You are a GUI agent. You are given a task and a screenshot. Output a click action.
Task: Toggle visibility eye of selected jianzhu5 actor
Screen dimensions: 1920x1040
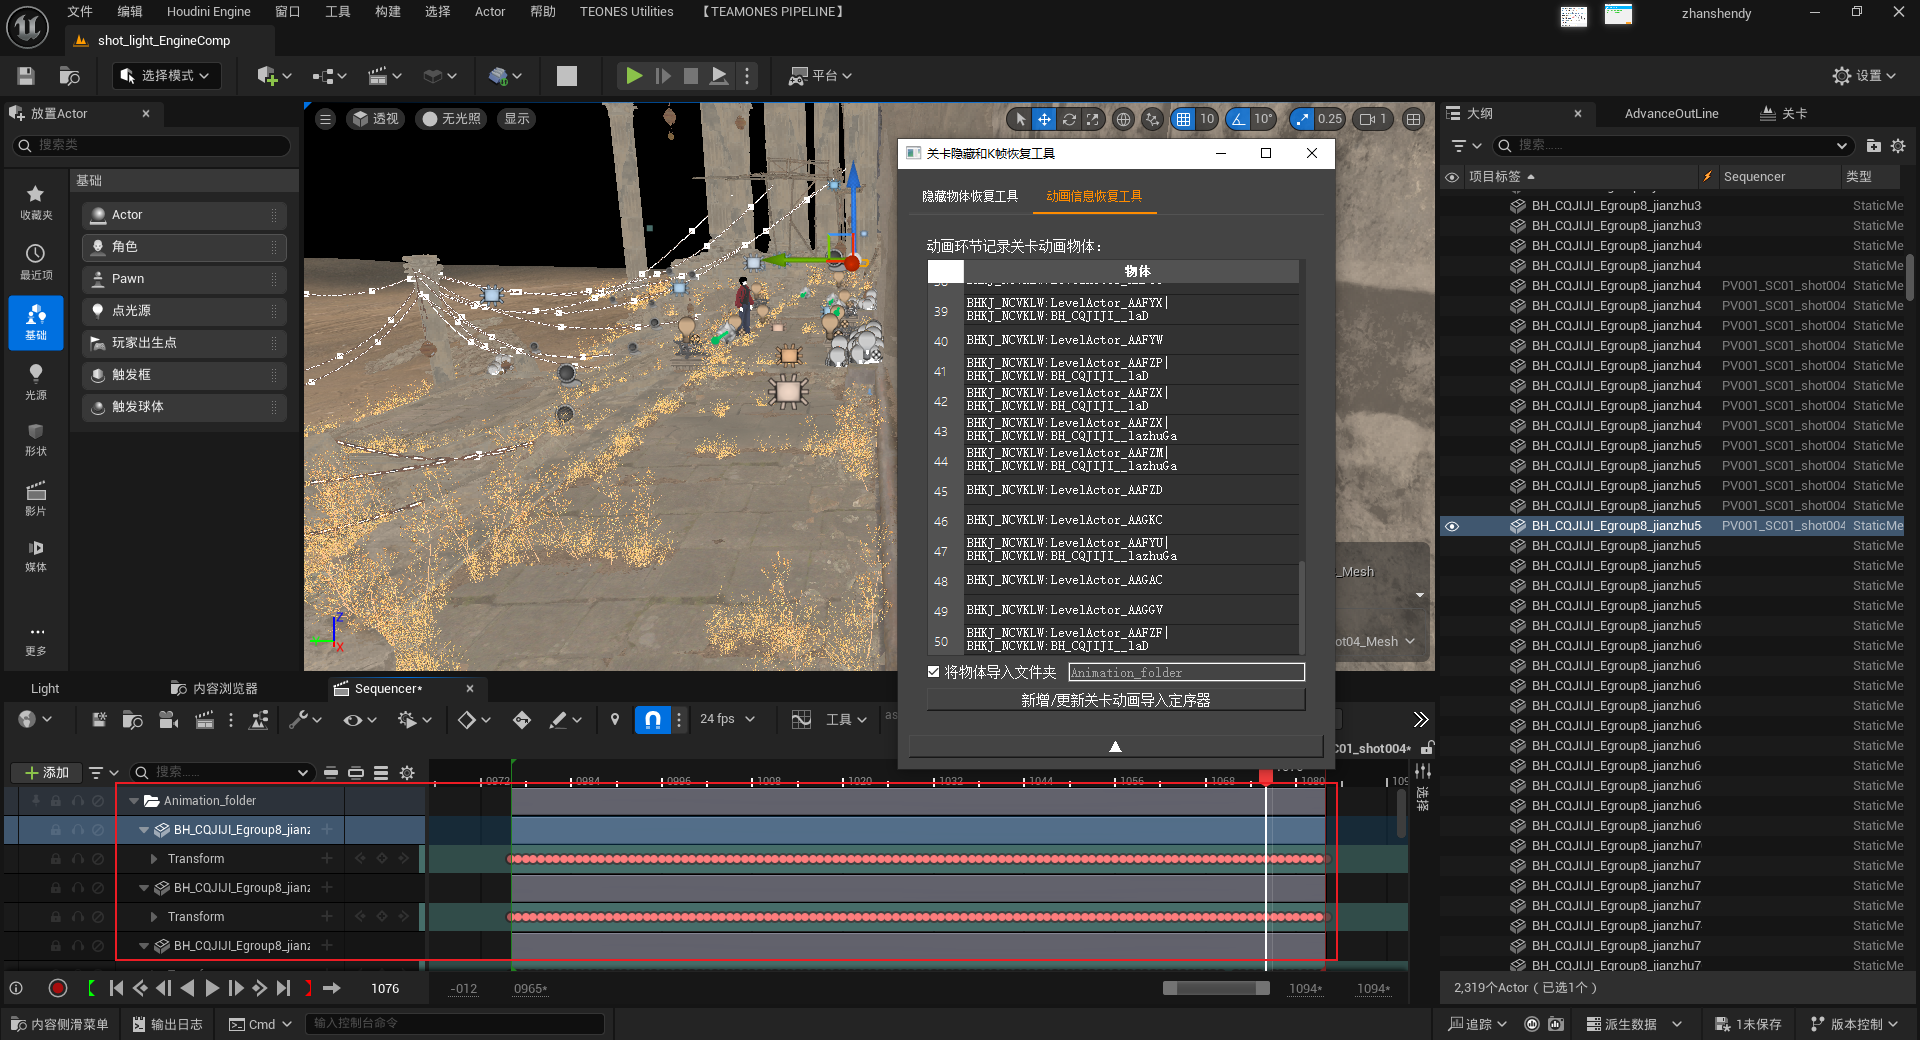1452,526
